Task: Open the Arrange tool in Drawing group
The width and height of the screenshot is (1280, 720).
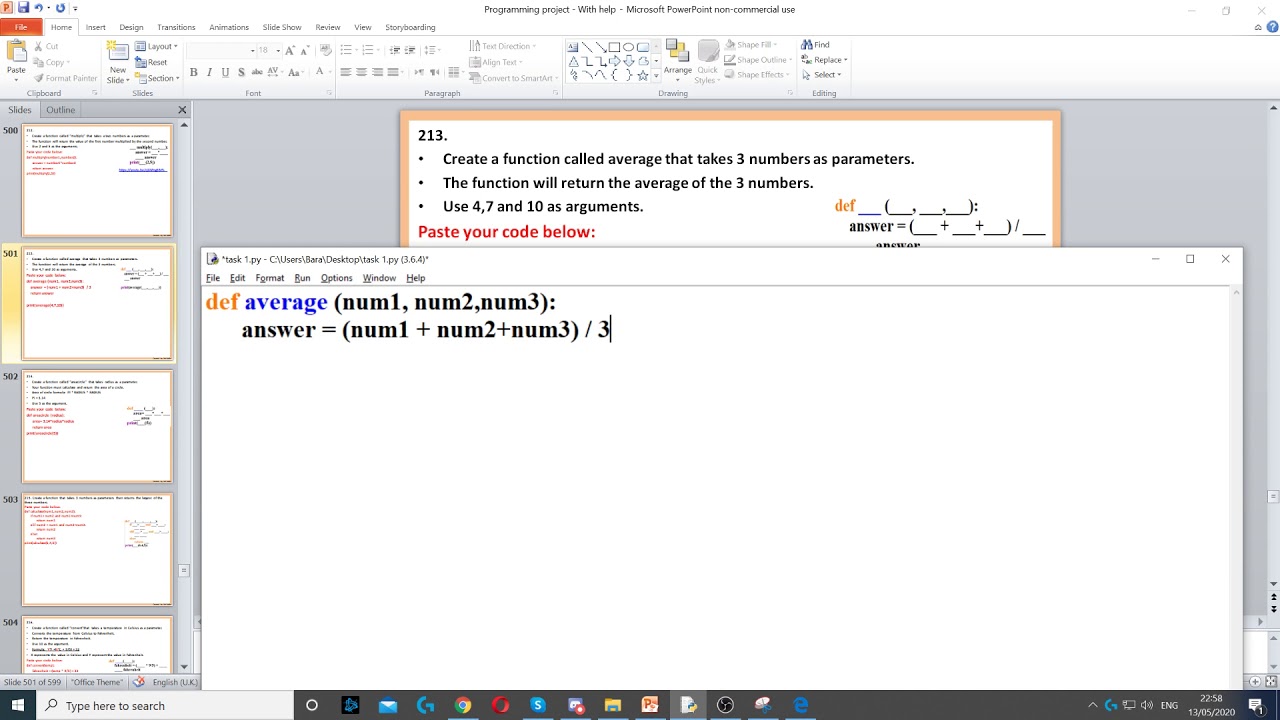Action: 677,58
